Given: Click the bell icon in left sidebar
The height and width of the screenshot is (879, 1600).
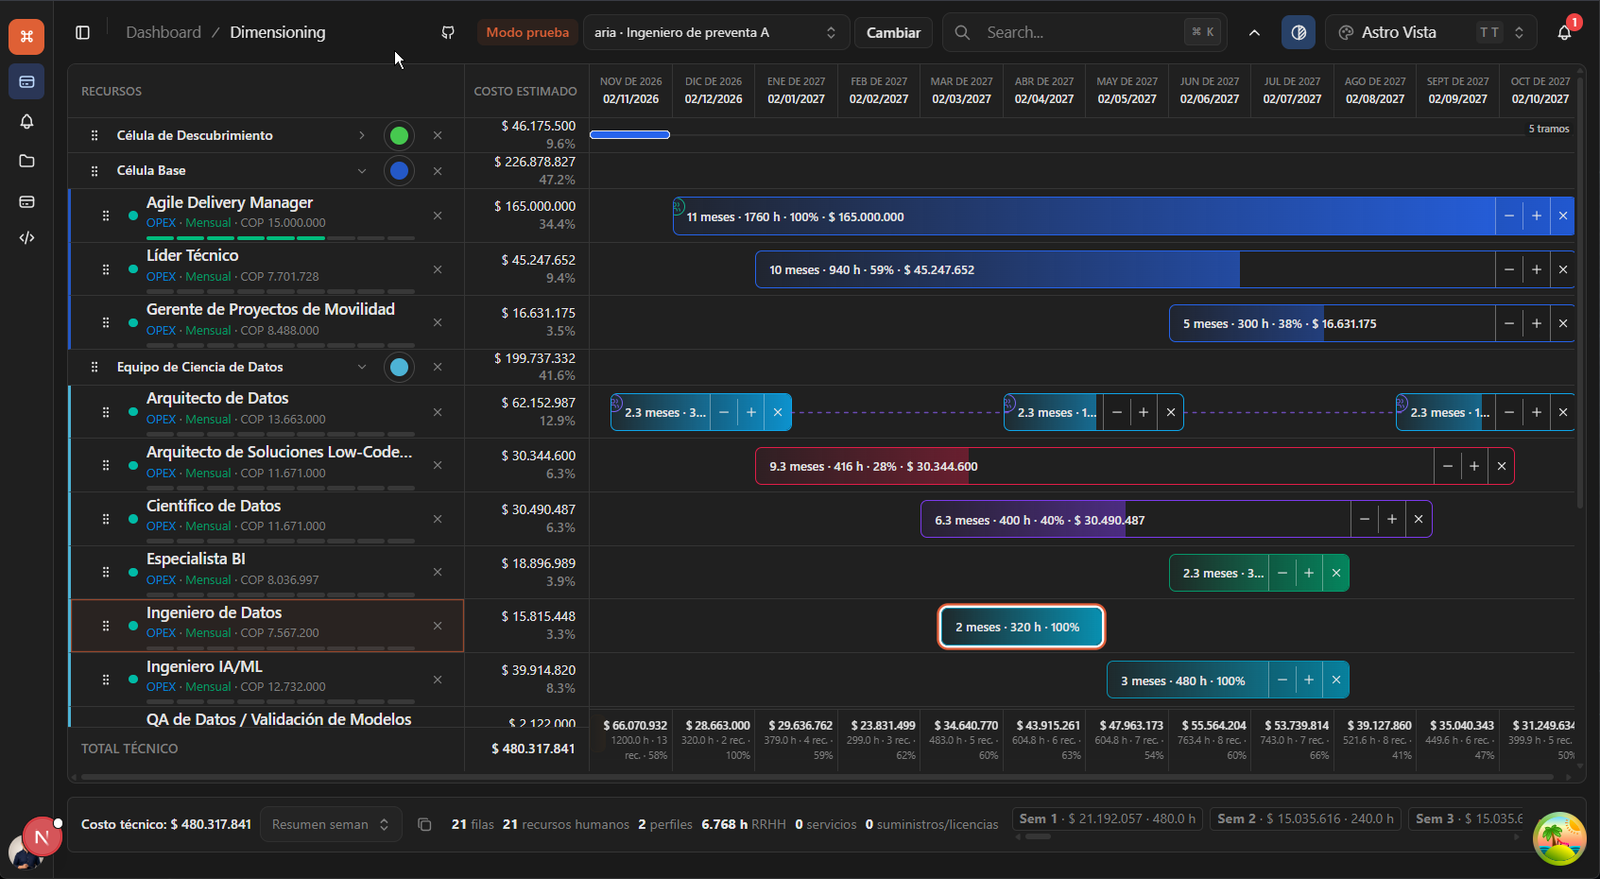Looking at the screenshot, I should 27,121.
